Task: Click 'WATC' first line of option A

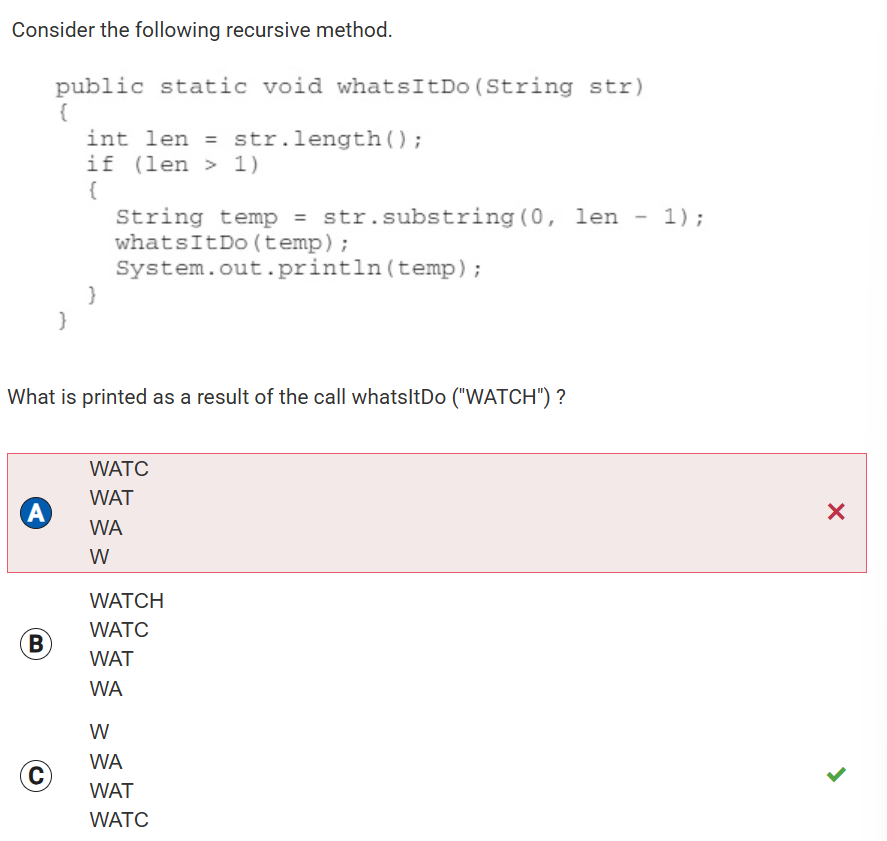Action: click(x=119, y=469)
